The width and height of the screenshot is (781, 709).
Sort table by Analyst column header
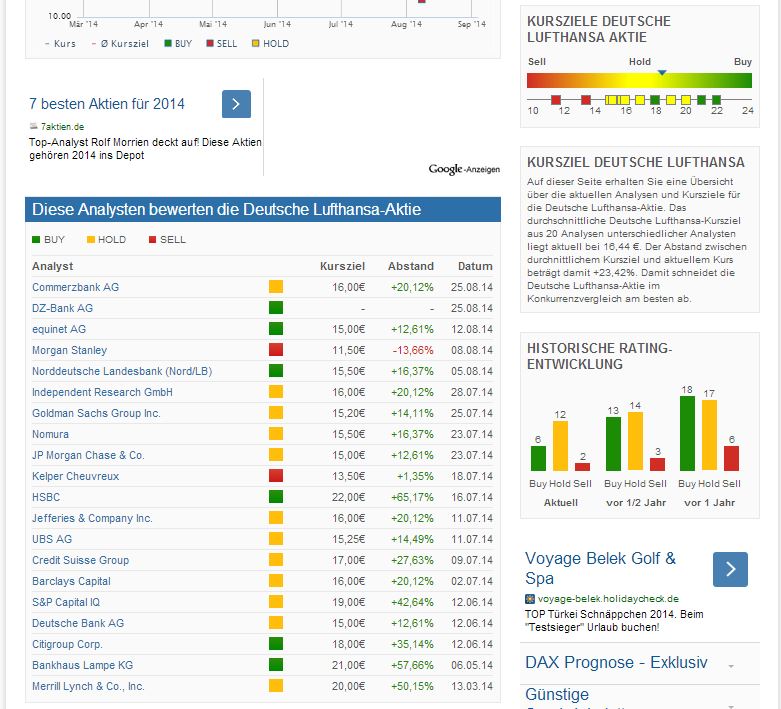click(x=52, y=266)
